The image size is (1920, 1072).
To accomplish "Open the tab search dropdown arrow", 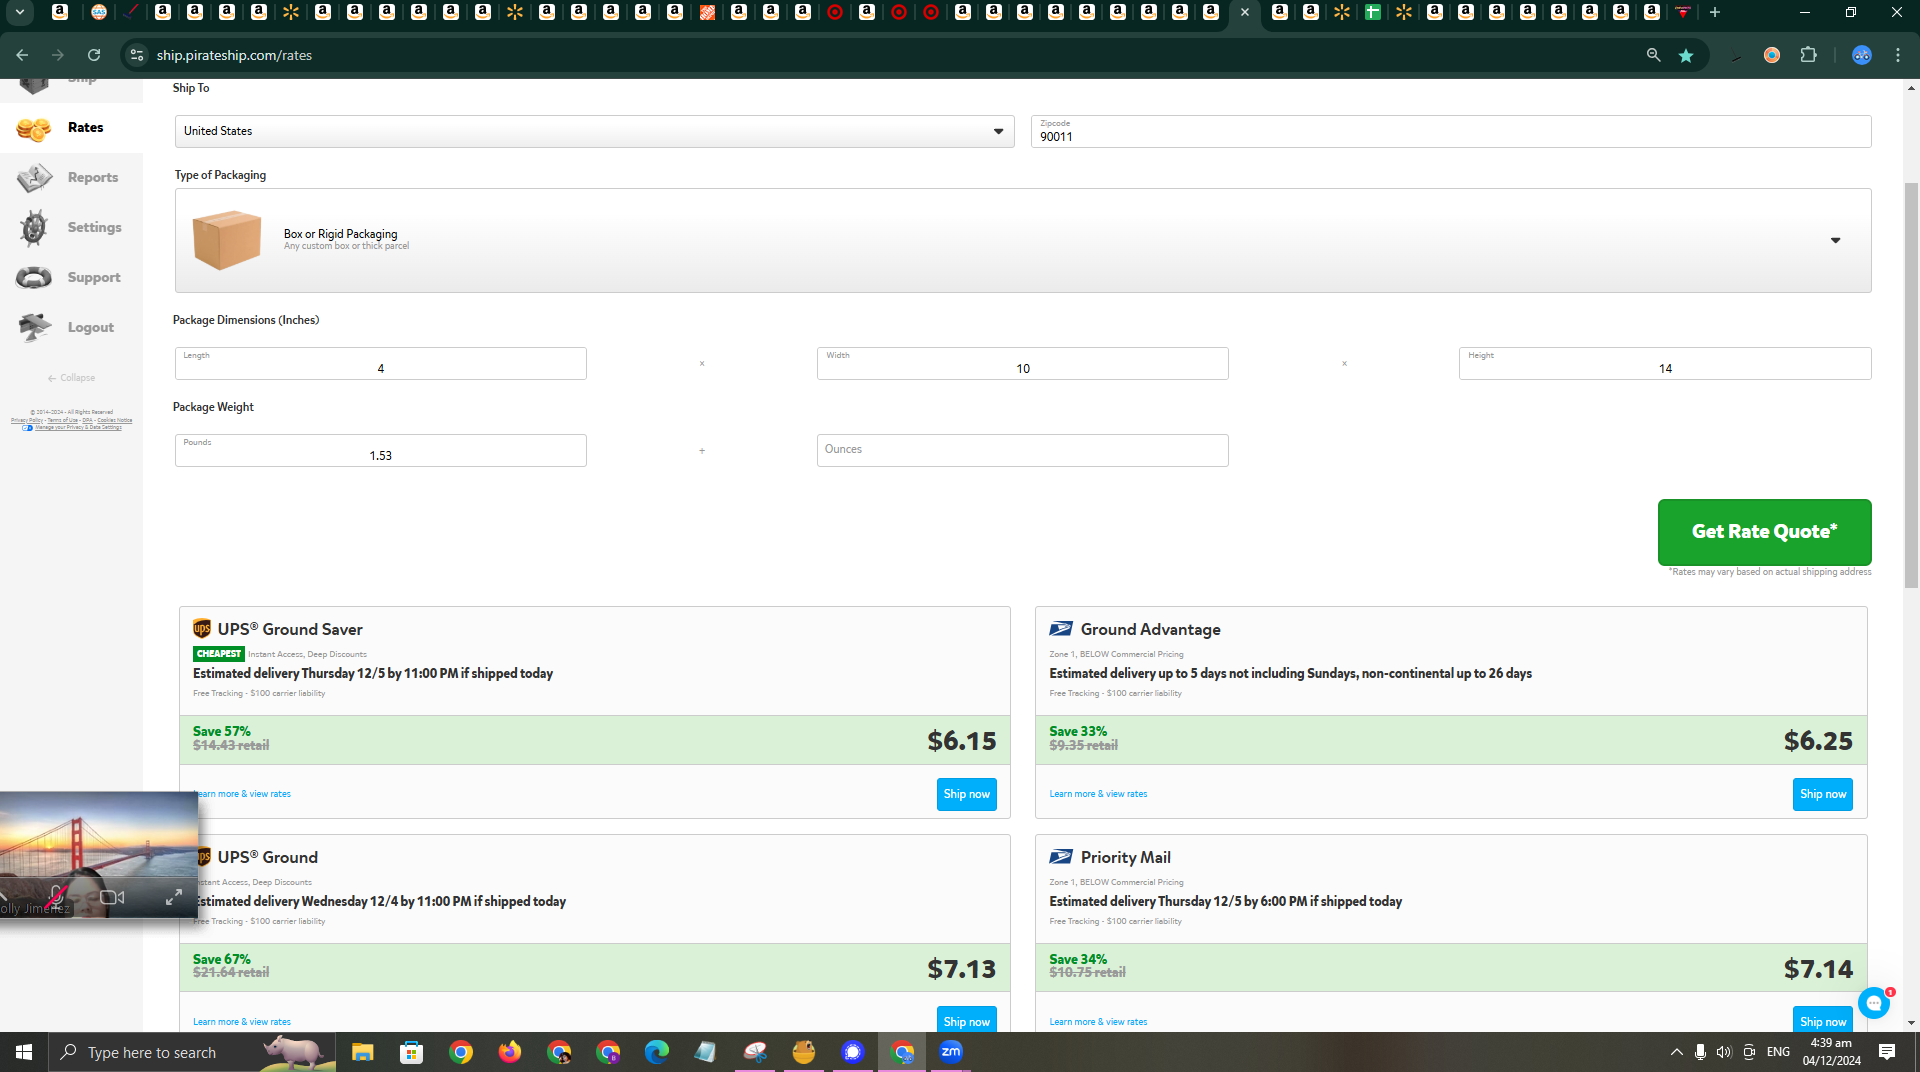I will coord(19,12).
